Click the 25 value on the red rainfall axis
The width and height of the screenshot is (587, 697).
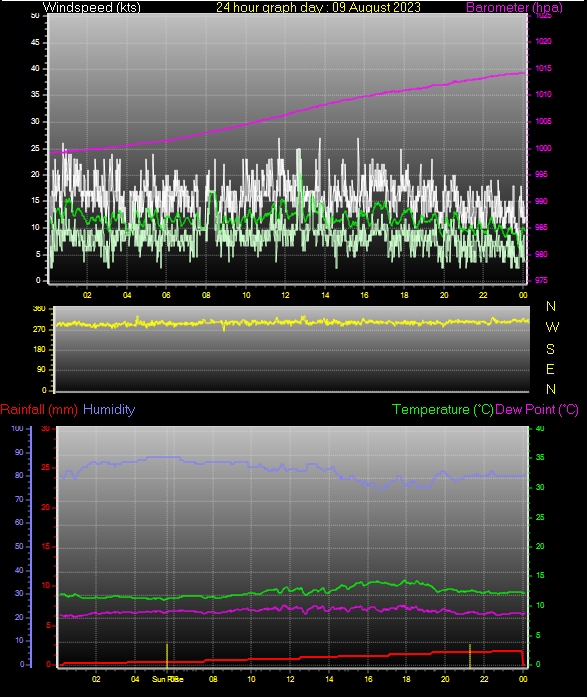pyautogui.click(x=45, y=468)
